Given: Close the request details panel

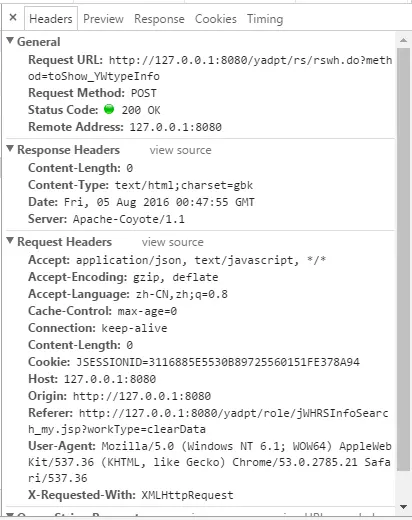Looking at the screenshot, I should click(13, 17).
